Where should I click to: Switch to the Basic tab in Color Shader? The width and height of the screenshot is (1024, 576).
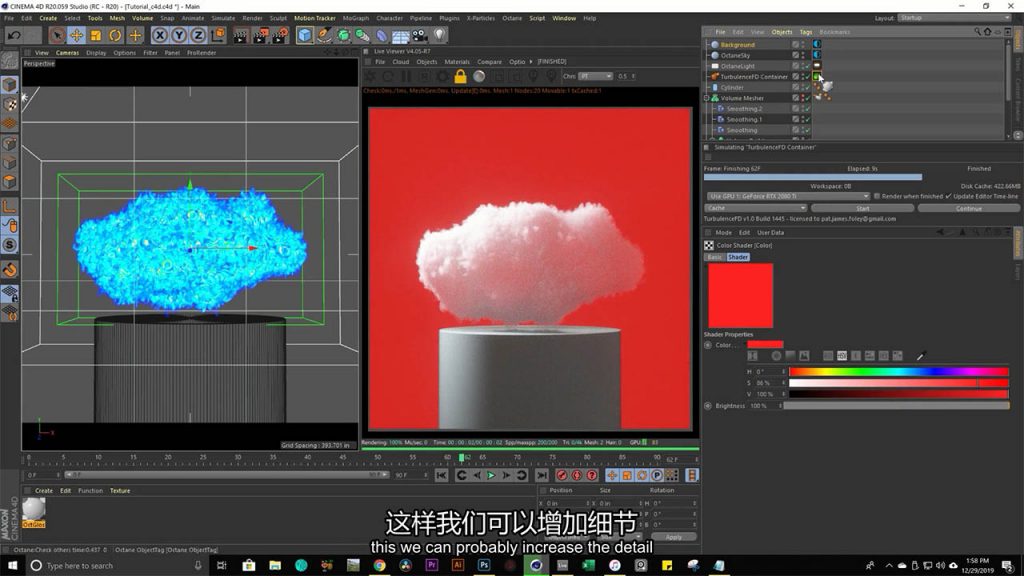[714, 257]
